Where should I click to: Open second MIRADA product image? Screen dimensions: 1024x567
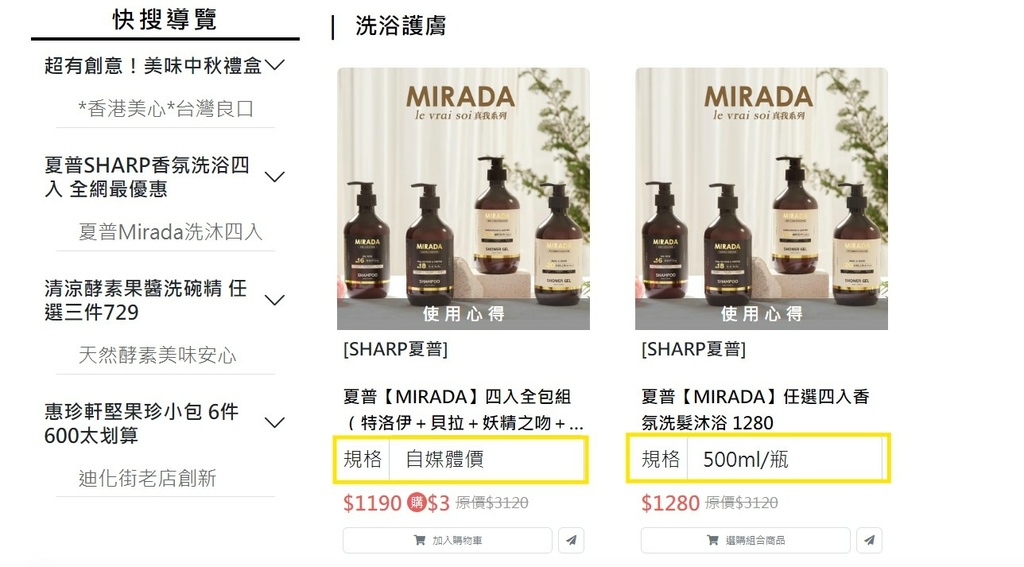point(761,199)
